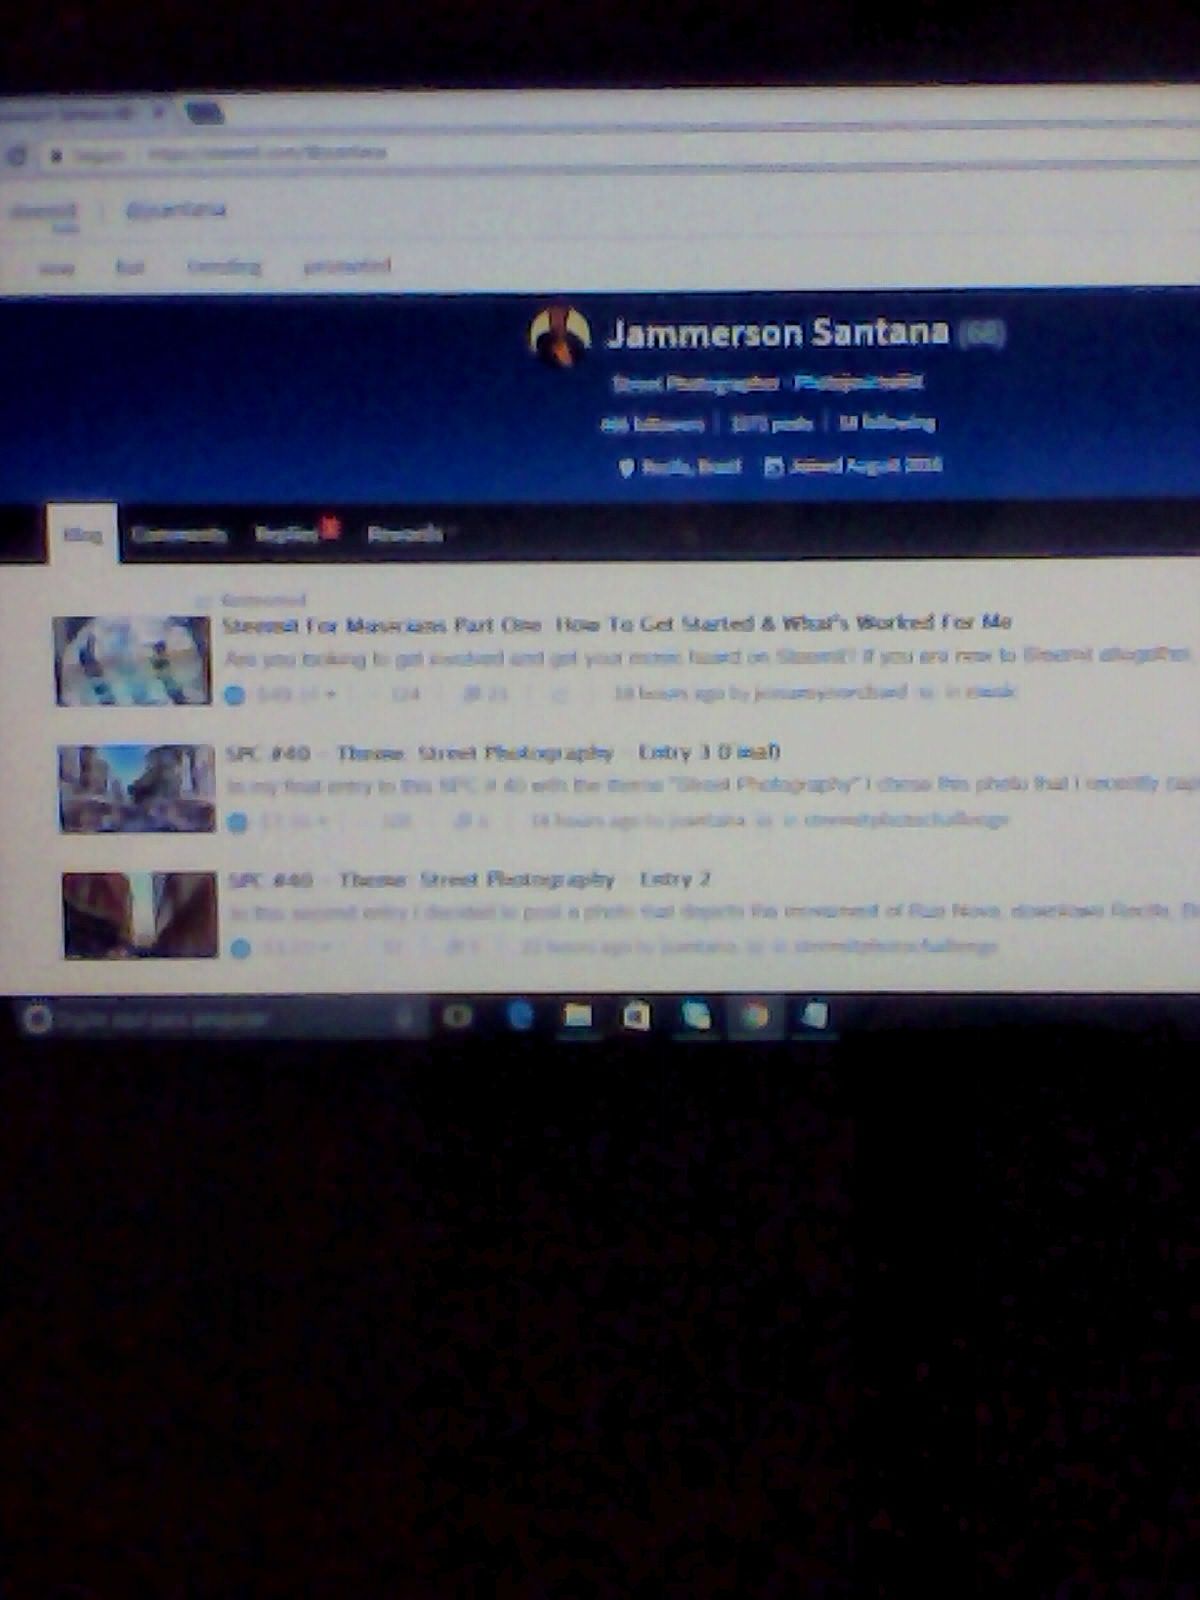Click the browser address bar
1200x1600 pixels.
pyautogui.click(x=620, y=153)
